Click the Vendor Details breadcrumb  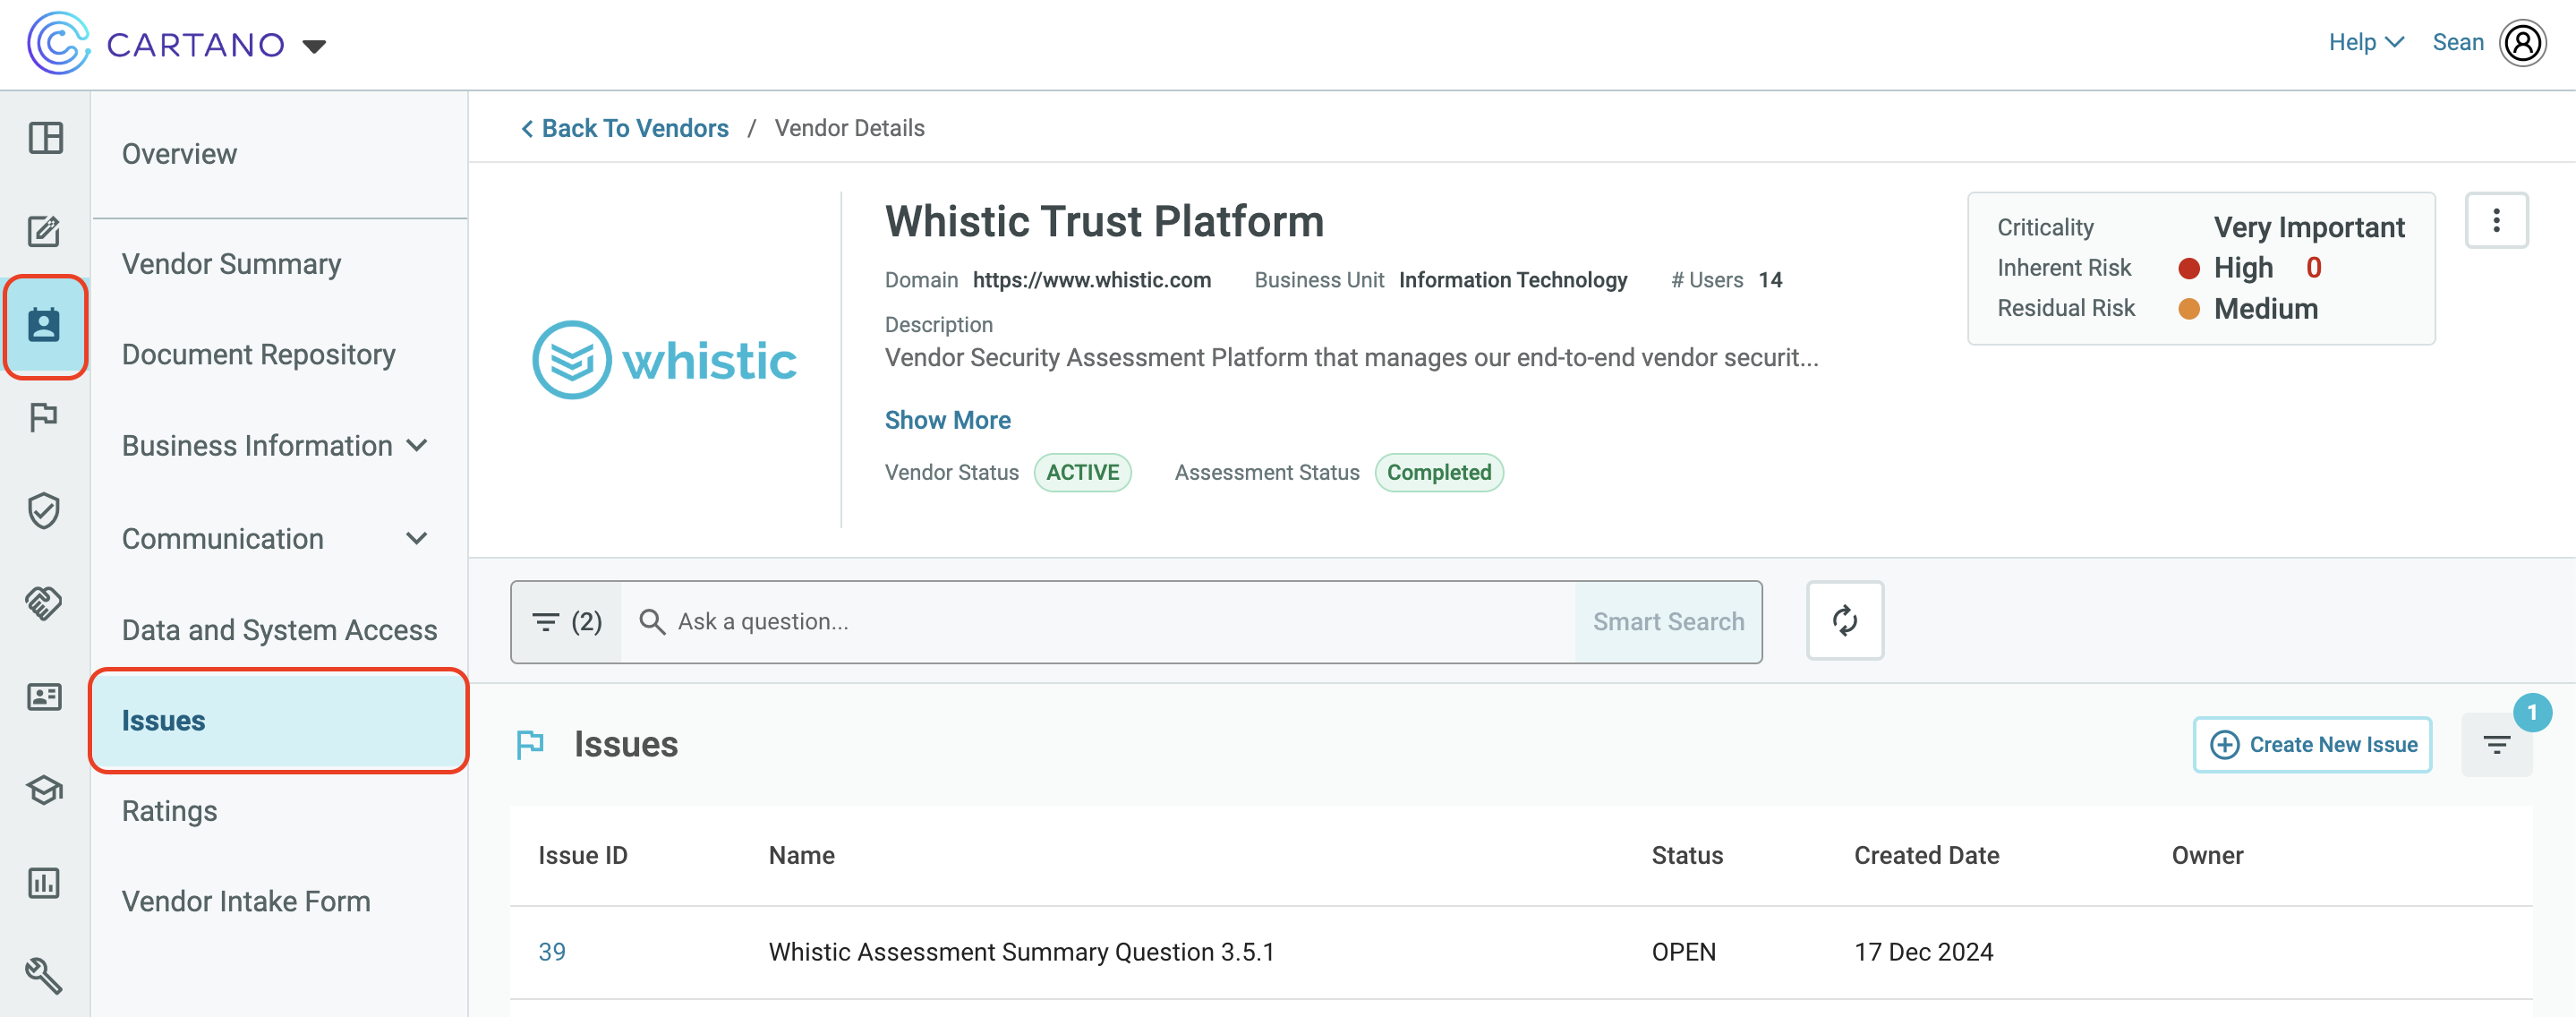coord(849,128)
